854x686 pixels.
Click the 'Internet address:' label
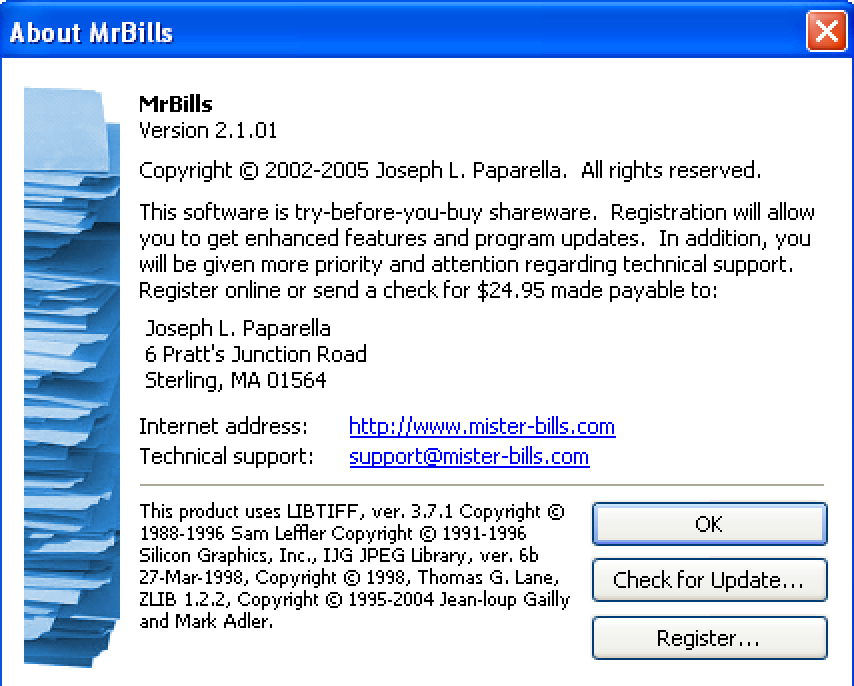[223, 426]
